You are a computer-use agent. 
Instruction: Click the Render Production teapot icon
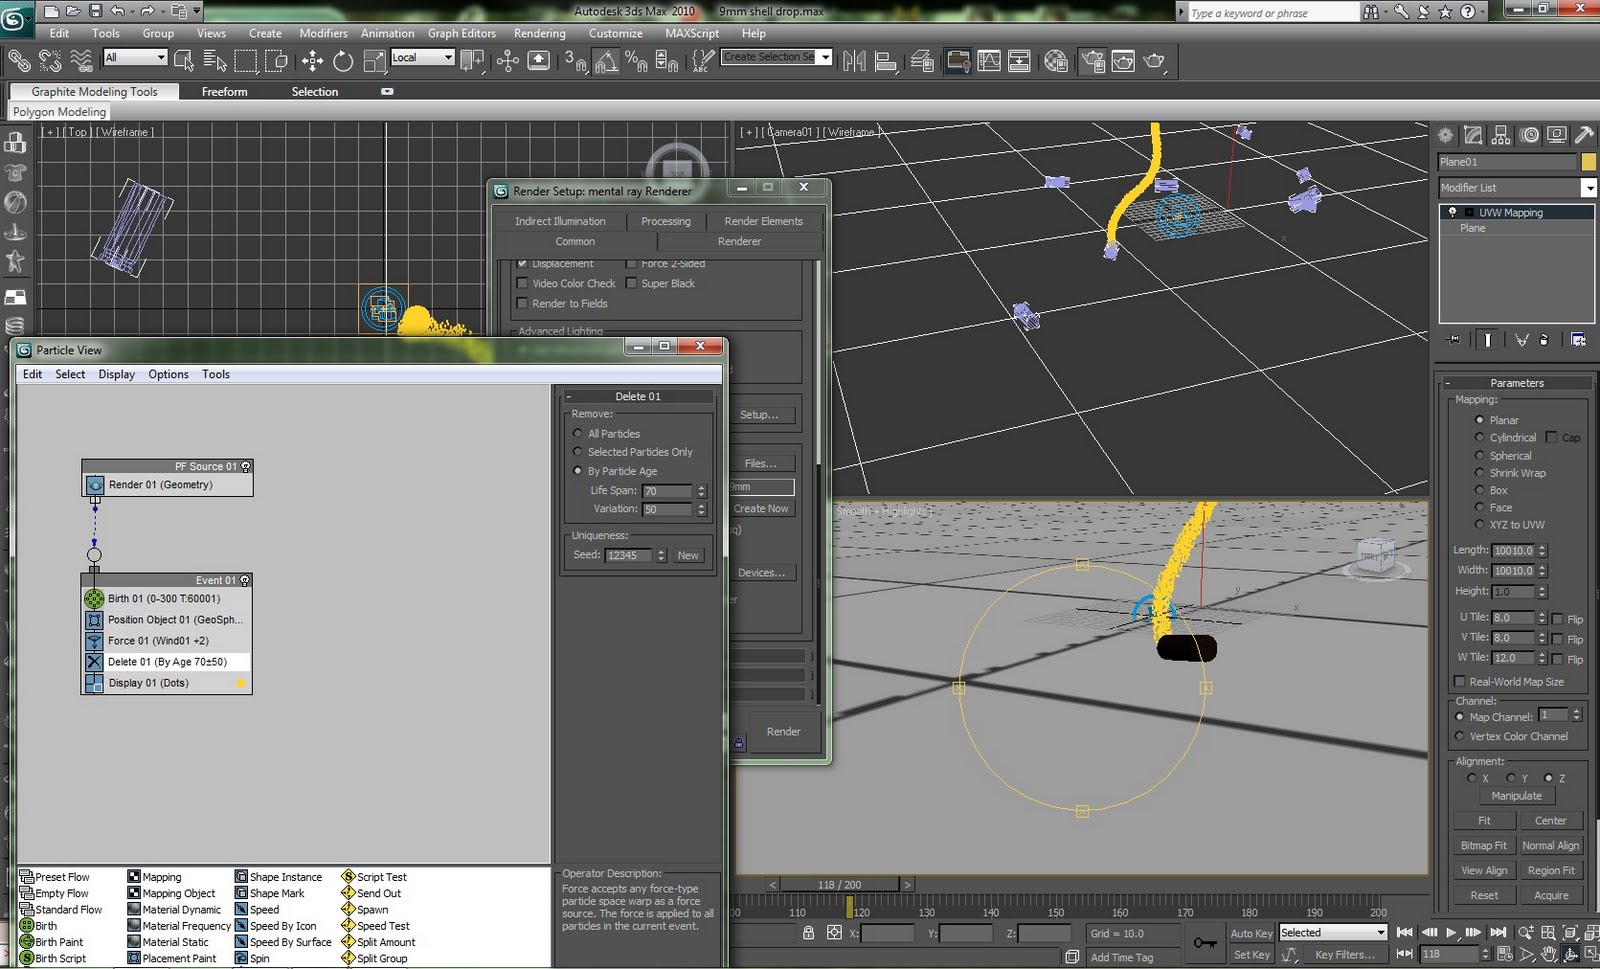[1155, 61]
